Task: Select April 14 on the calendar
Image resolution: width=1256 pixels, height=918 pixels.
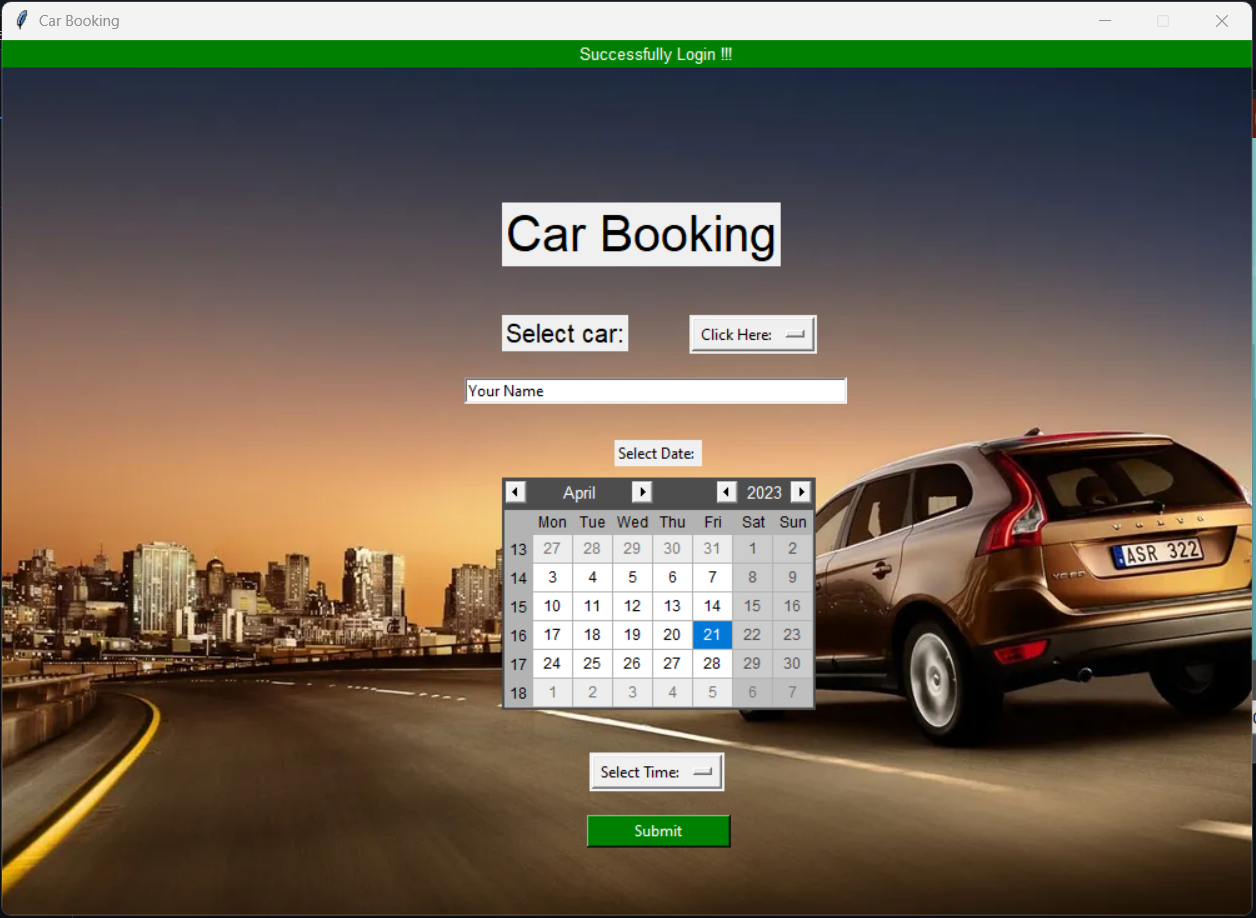Action: click(x=712, y=606)
